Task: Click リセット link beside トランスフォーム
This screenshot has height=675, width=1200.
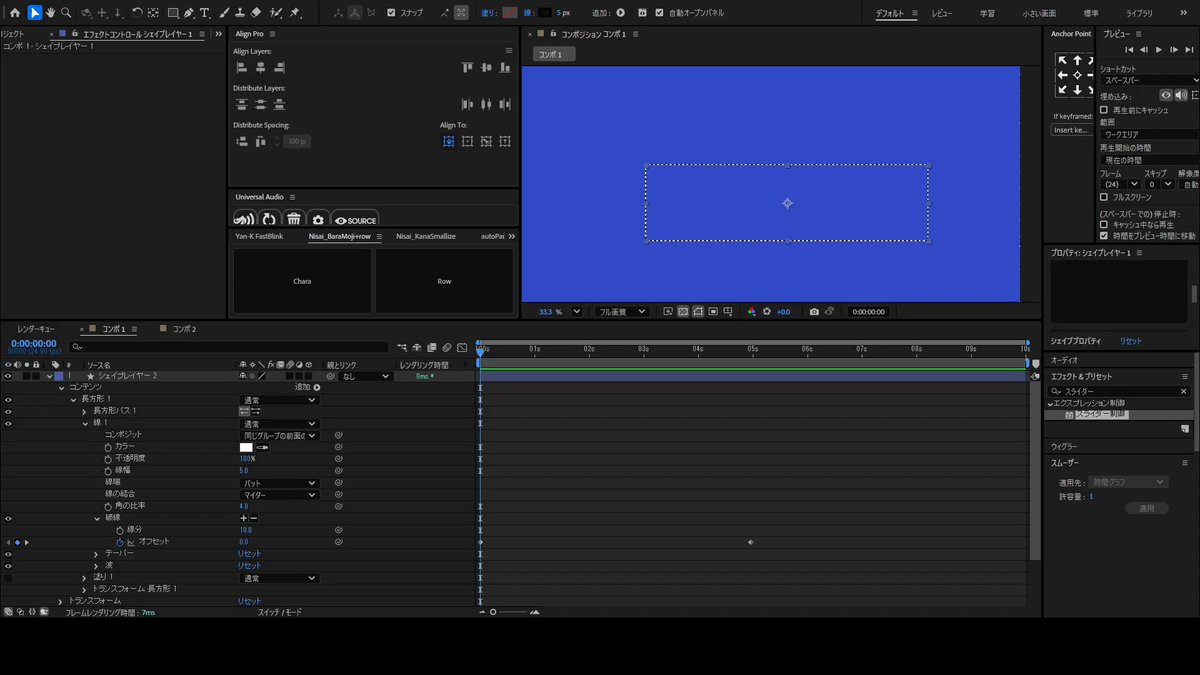Action: point(249,601)
